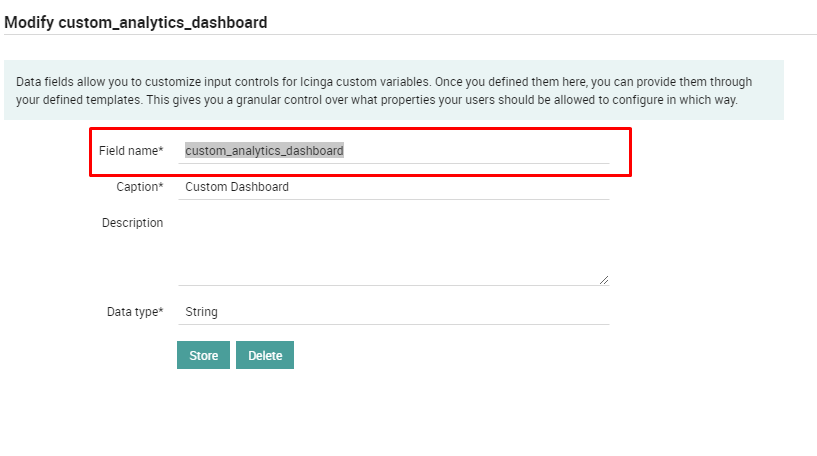Click the data fields info paragraph
The width and height of the screenshot is (817, 456).
coord(392,91)
